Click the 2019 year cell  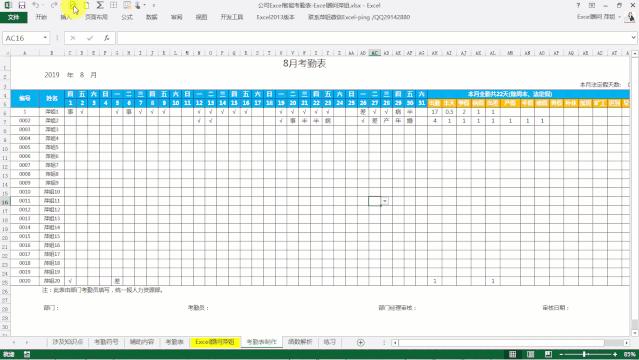coord(52,75)
